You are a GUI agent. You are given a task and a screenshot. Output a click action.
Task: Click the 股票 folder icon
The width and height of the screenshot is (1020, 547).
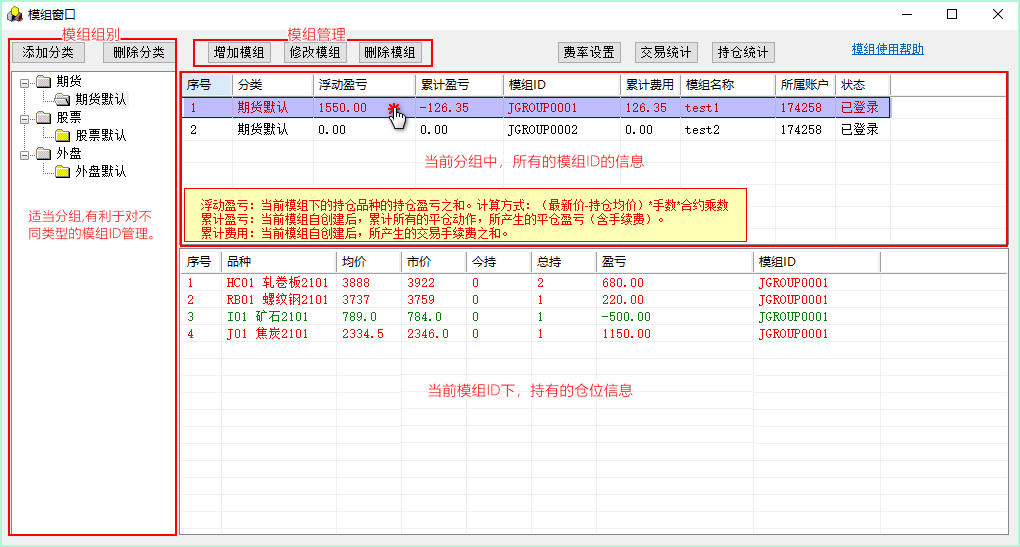point(44,118)
